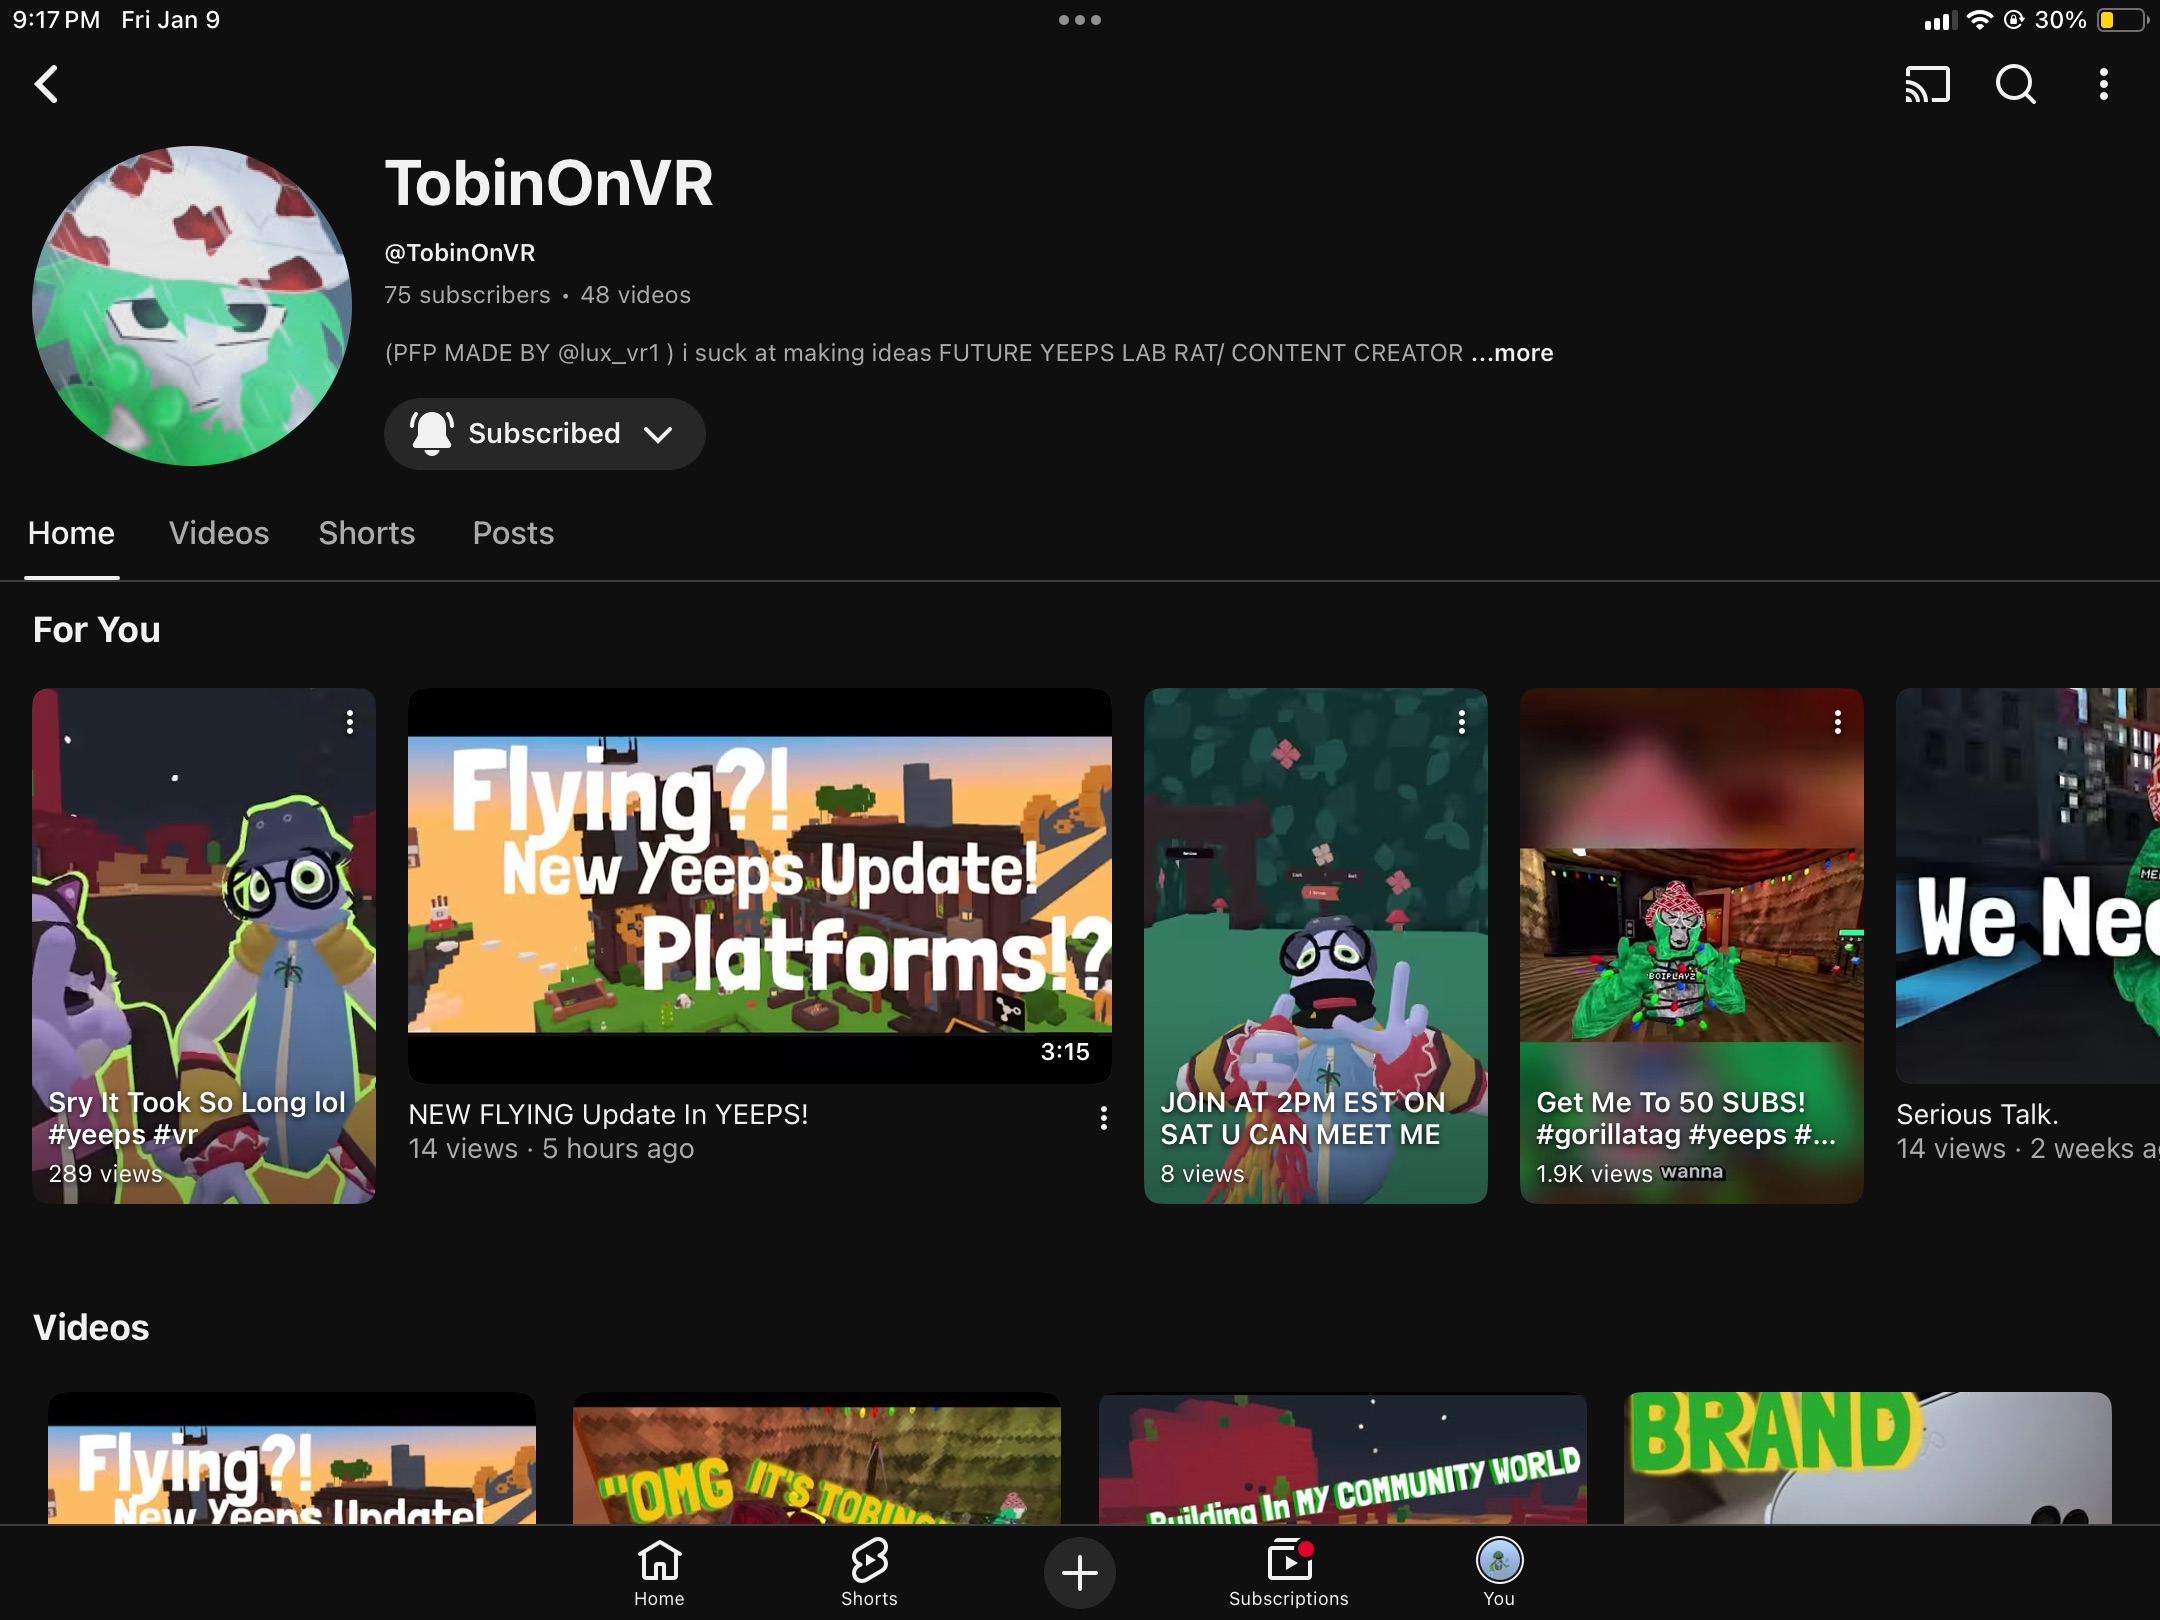Tap the '75 subscribers' count text
Image resolution: width=2160 pixels, height=1620 pixels.
point(467,295)
